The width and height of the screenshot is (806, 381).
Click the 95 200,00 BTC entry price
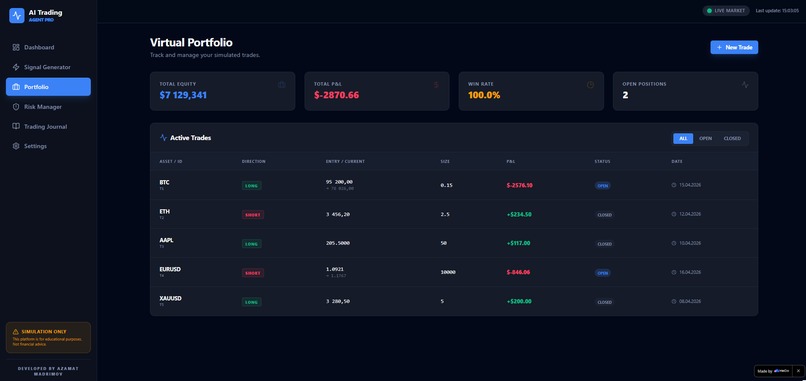click(339, 182)
